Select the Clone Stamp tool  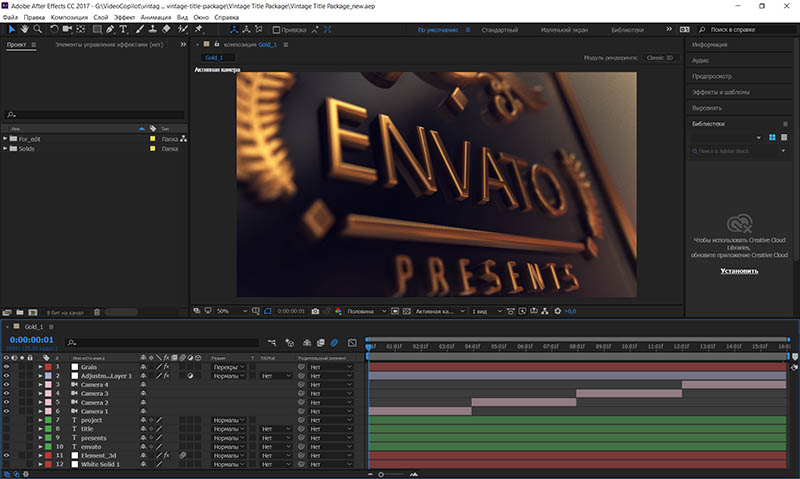153,30
